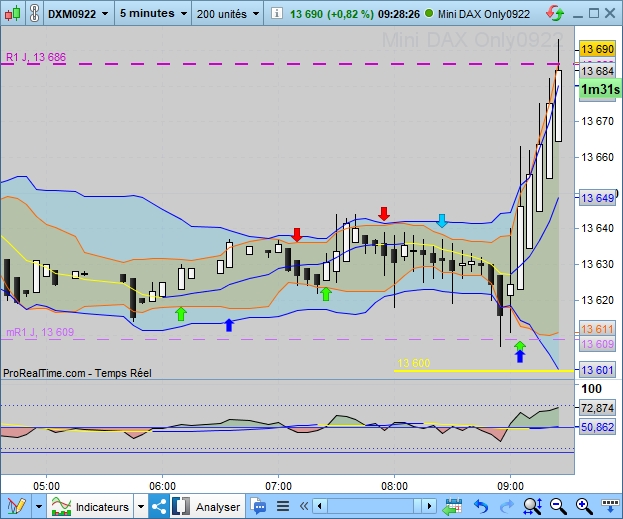Click the scrollbar right arrow
Screen dimensions: 623x519
point(429,506)
